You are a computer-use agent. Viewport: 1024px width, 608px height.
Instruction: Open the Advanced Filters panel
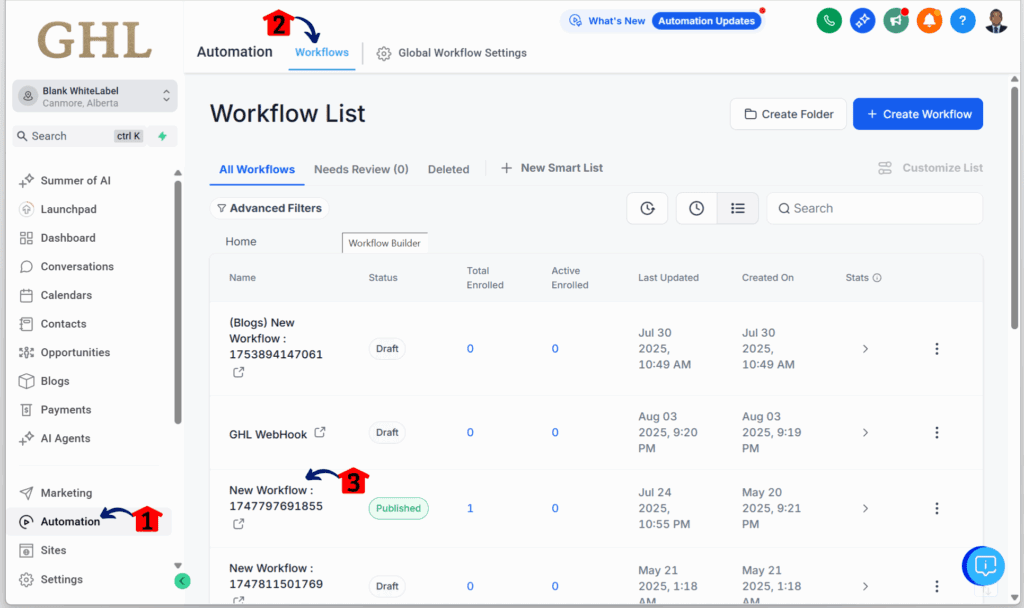[269, 208]
